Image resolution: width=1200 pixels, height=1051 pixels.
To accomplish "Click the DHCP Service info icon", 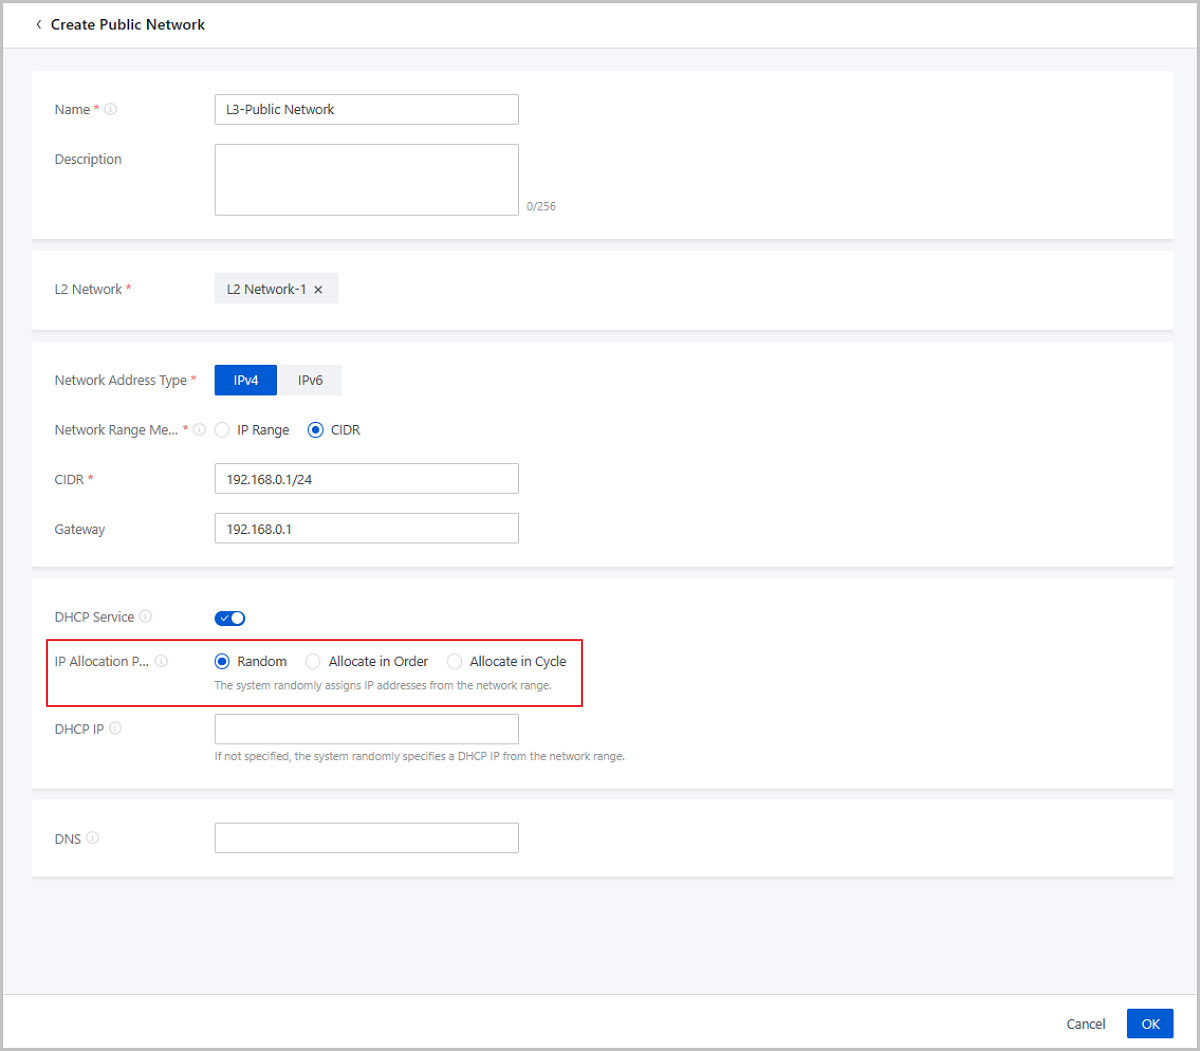I will (x=146, y=616).
